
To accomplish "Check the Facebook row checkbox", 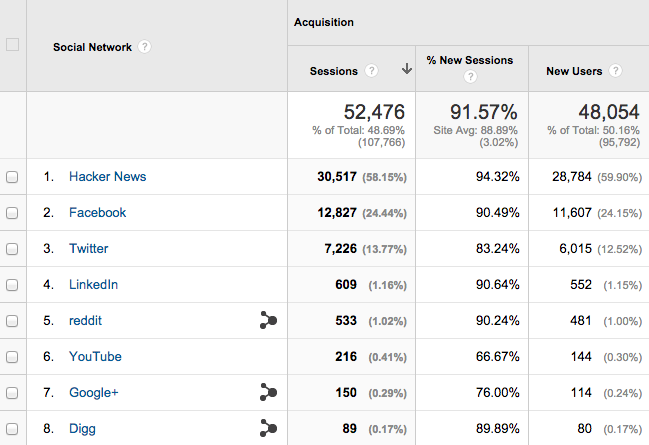I will click(x=12, y=213).
